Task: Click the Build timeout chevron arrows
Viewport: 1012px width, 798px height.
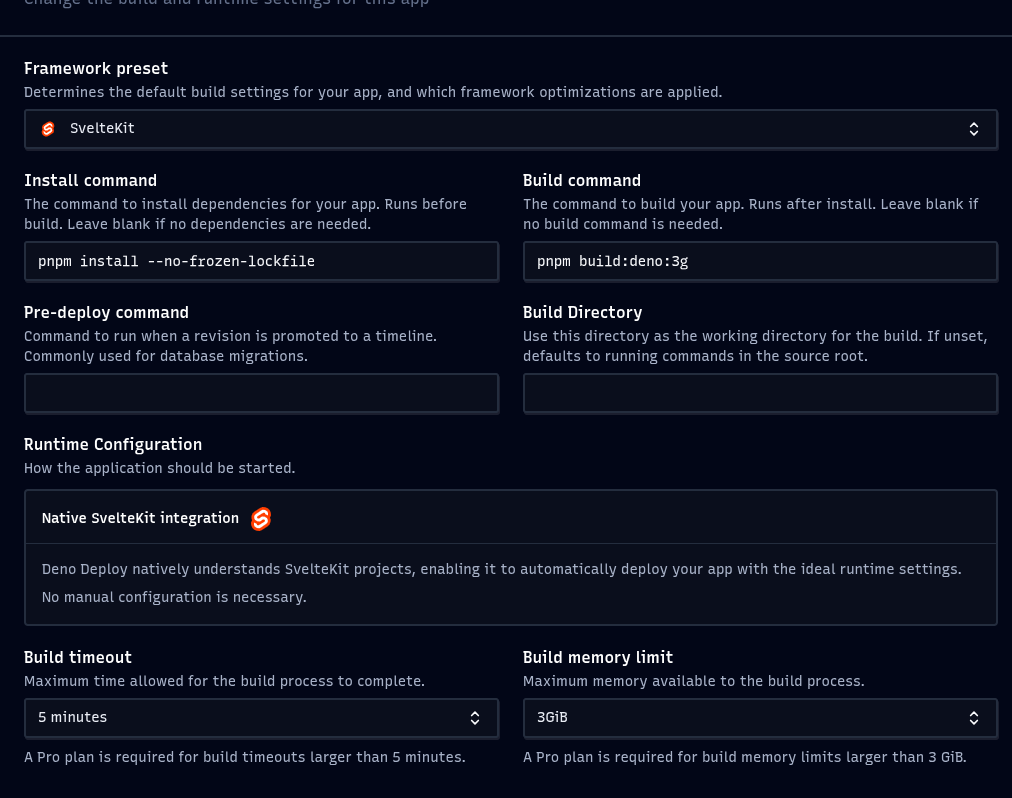Action: tap(475, 718)
